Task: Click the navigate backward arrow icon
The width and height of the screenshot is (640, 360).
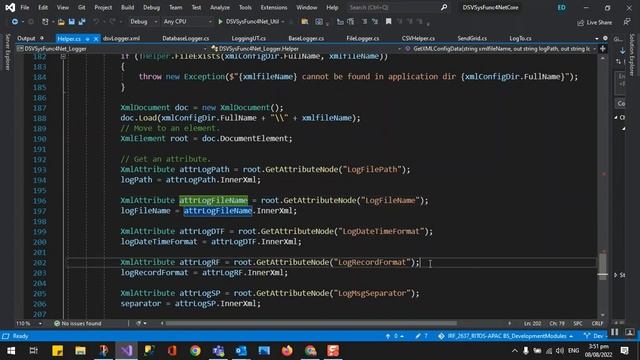Action: tap(15, 22)
